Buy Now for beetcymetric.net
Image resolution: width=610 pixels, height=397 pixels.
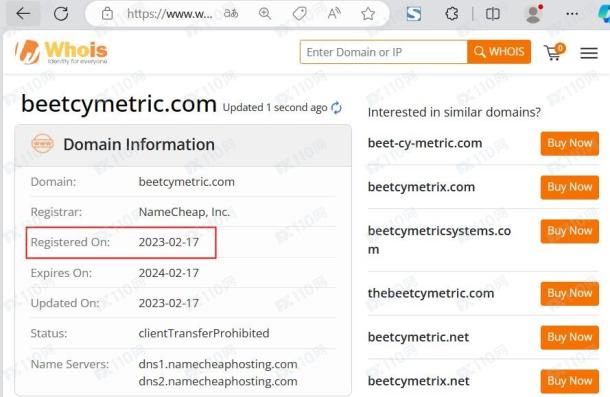pos(570,337)
